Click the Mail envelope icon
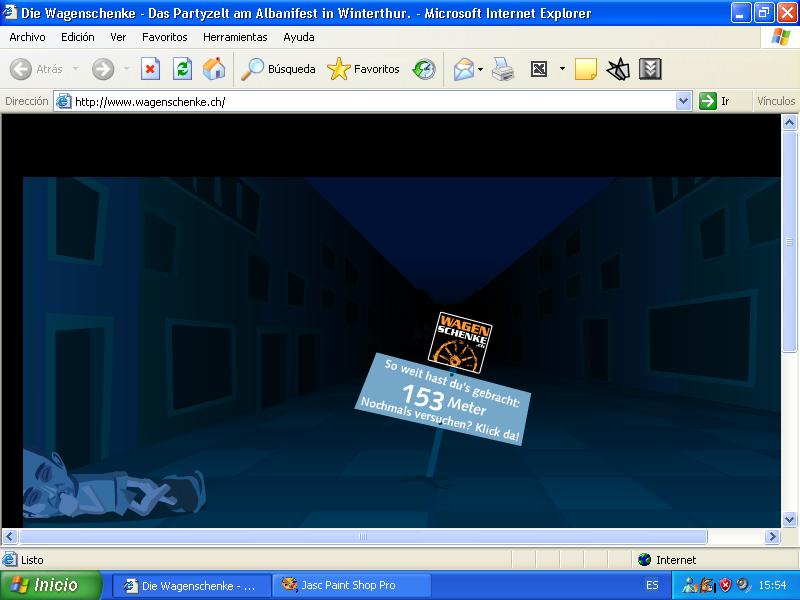This screenshot has width=800, height=600. [463, 69]
